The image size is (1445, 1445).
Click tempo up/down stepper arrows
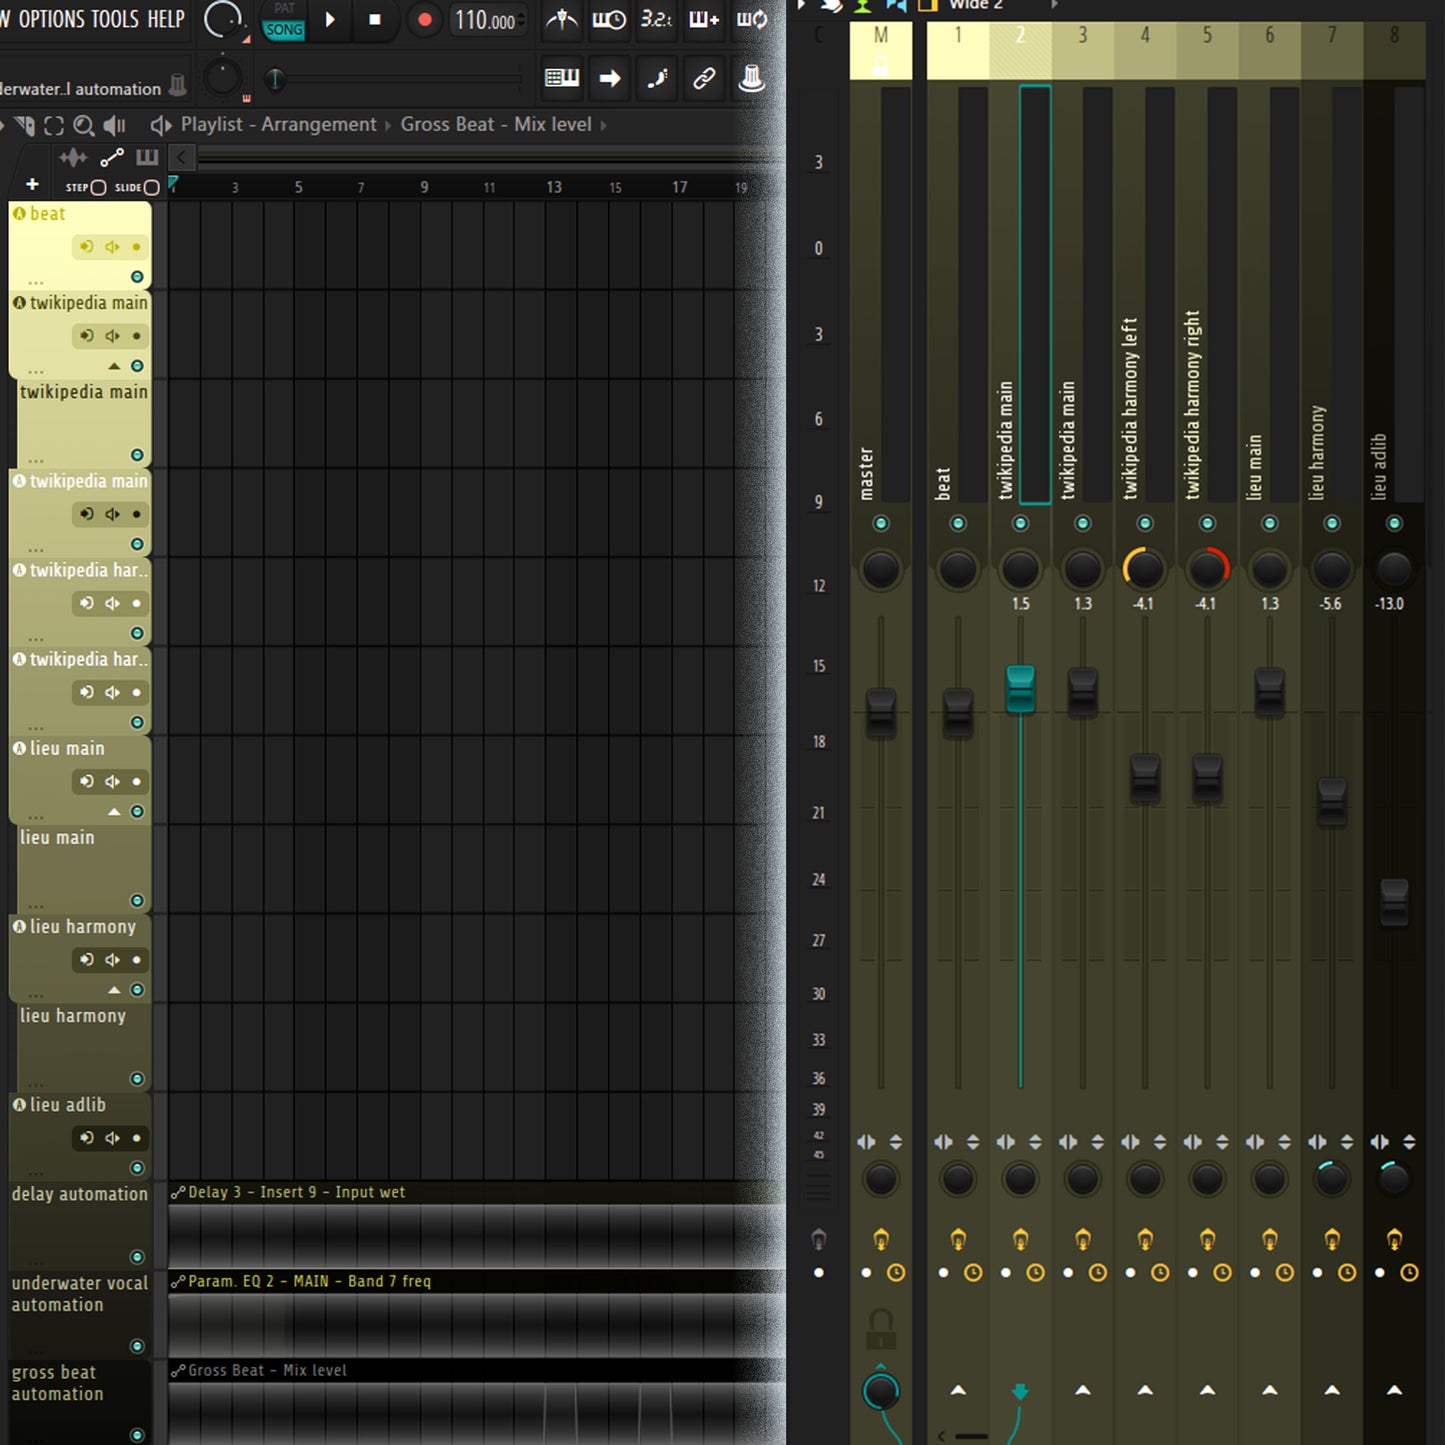point(521,20)
